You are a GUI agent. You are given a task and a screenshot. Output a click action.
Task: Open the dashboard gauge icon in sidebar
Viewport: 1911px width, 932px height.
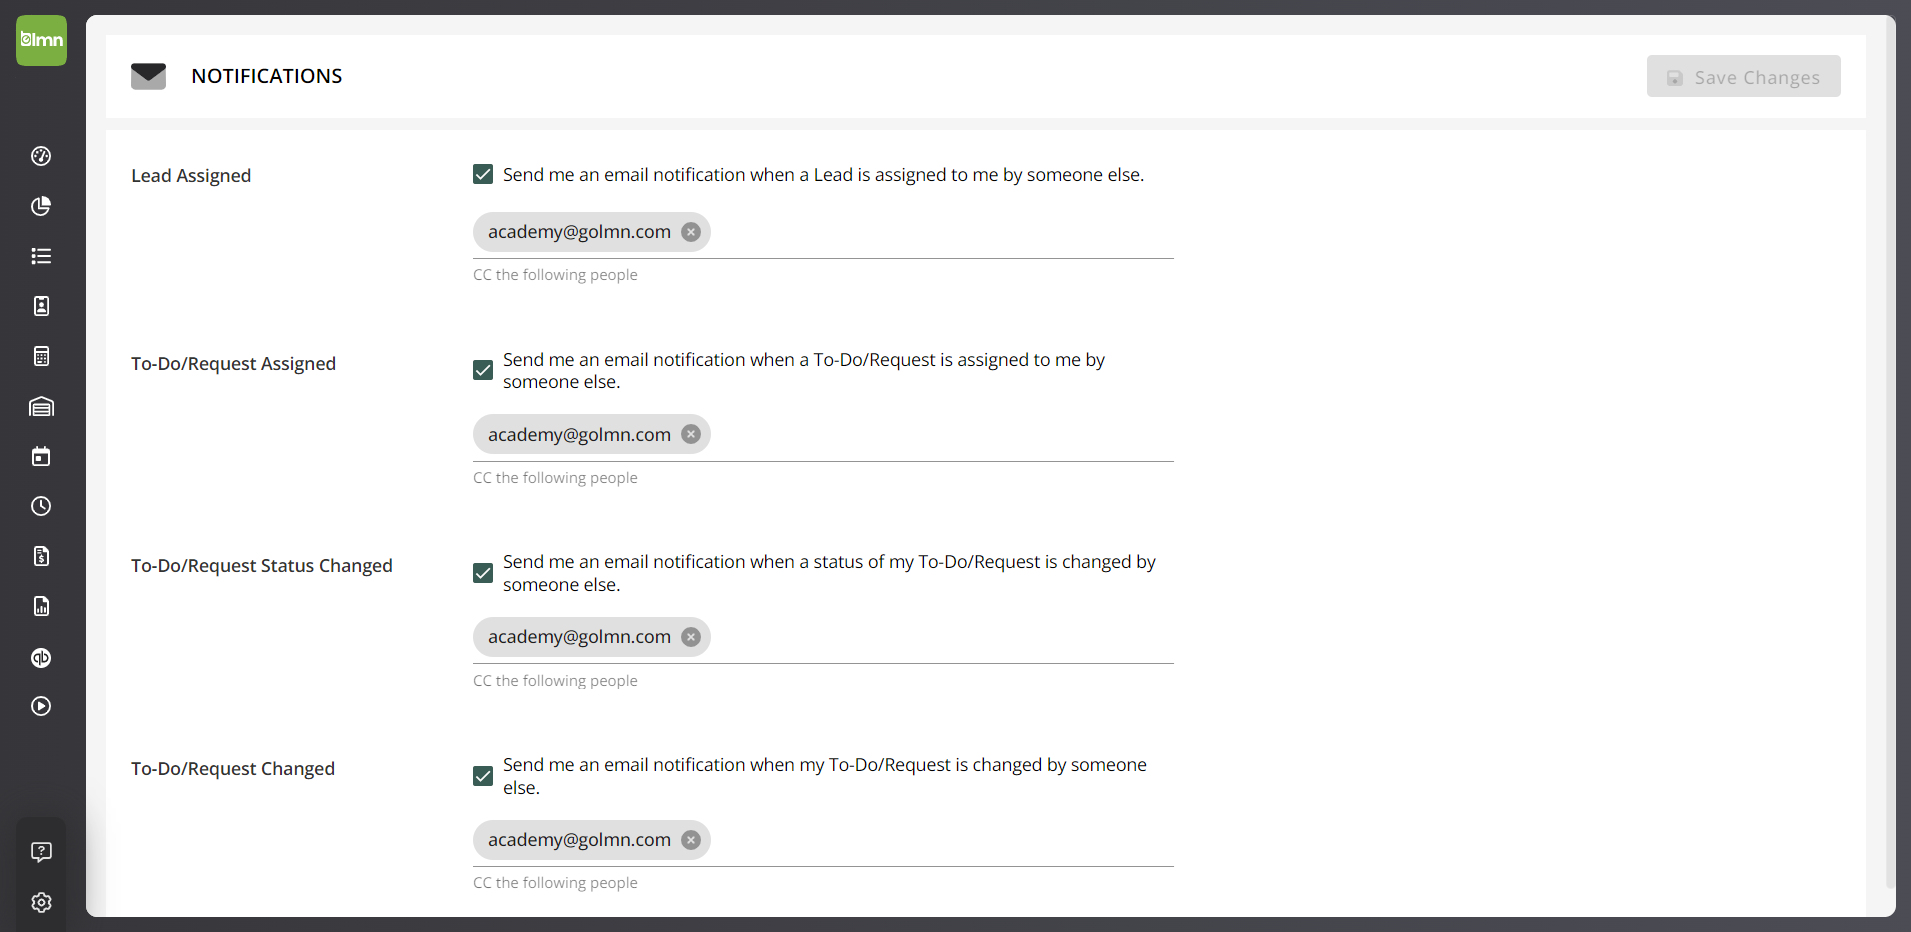click(41, 156)
